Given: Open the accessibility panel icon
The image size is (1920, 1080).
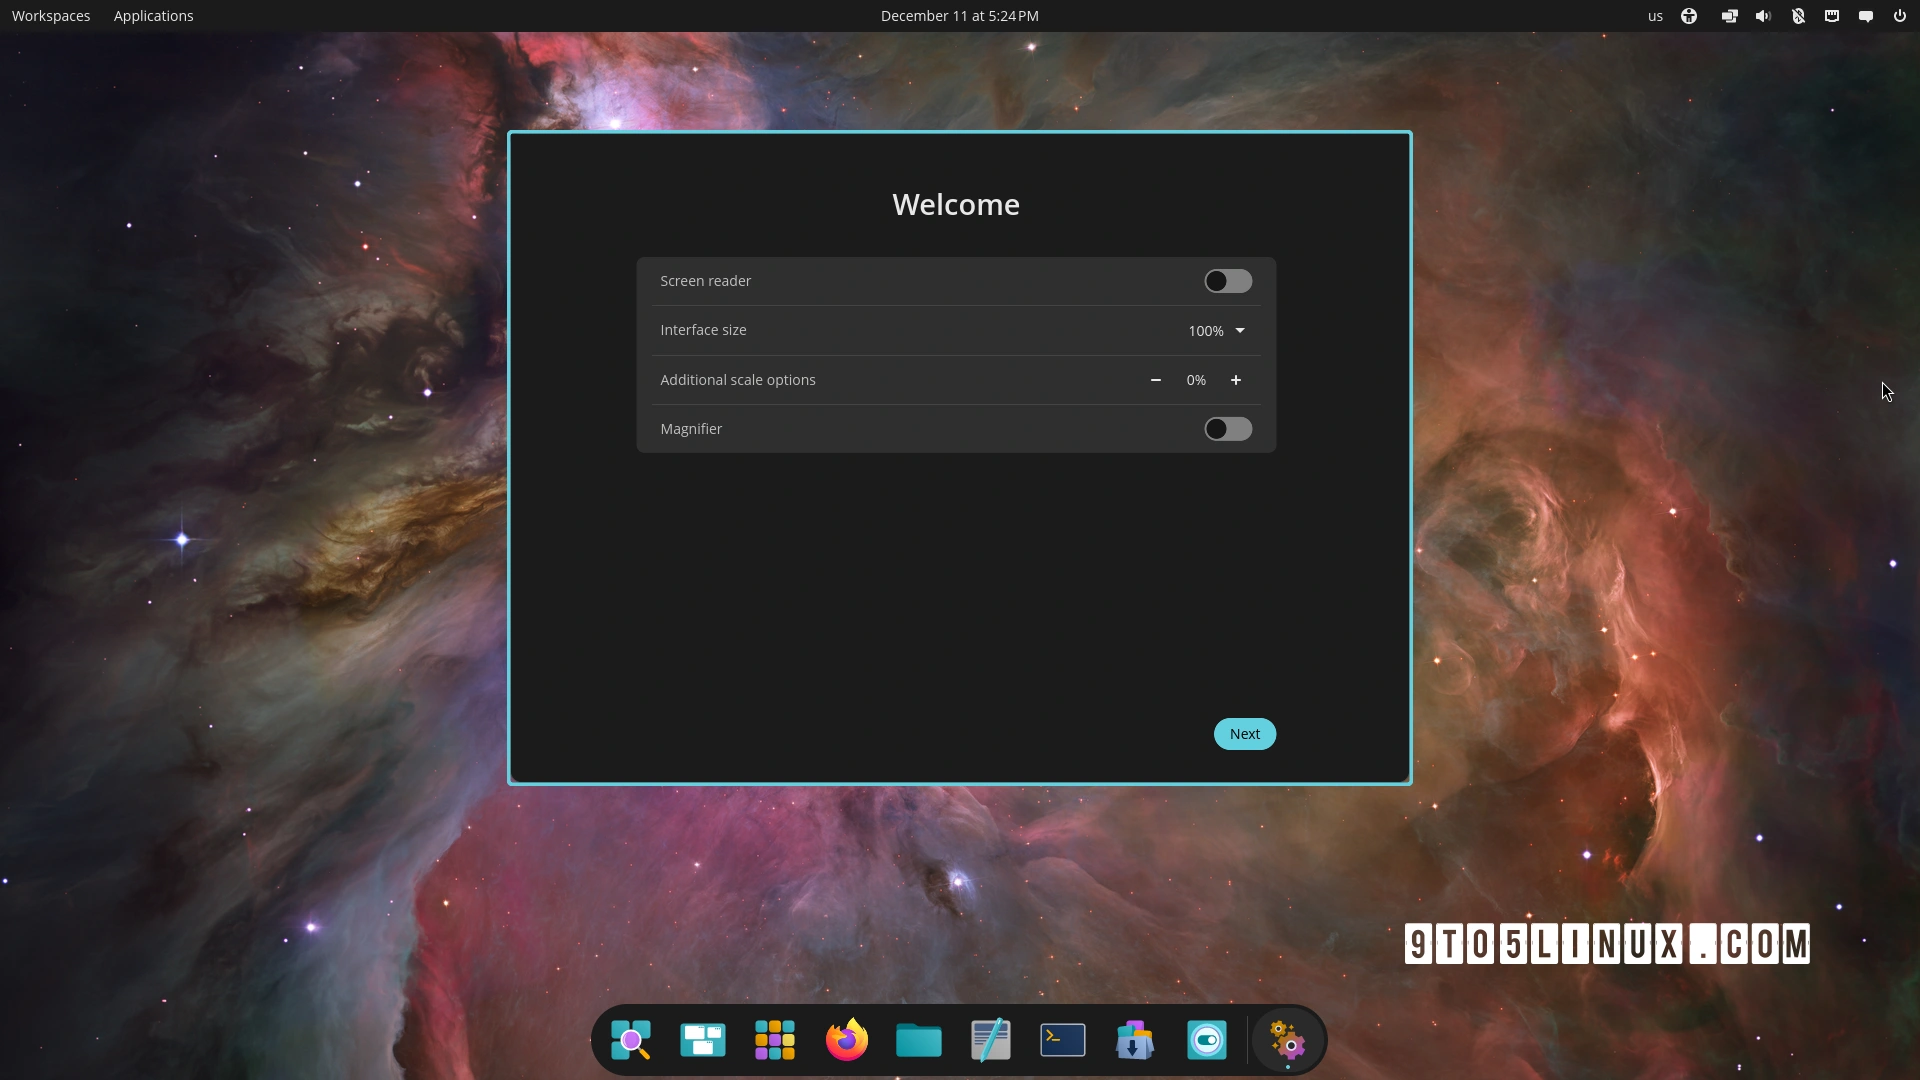Looking at the screenshot, I should [1689, 16].
